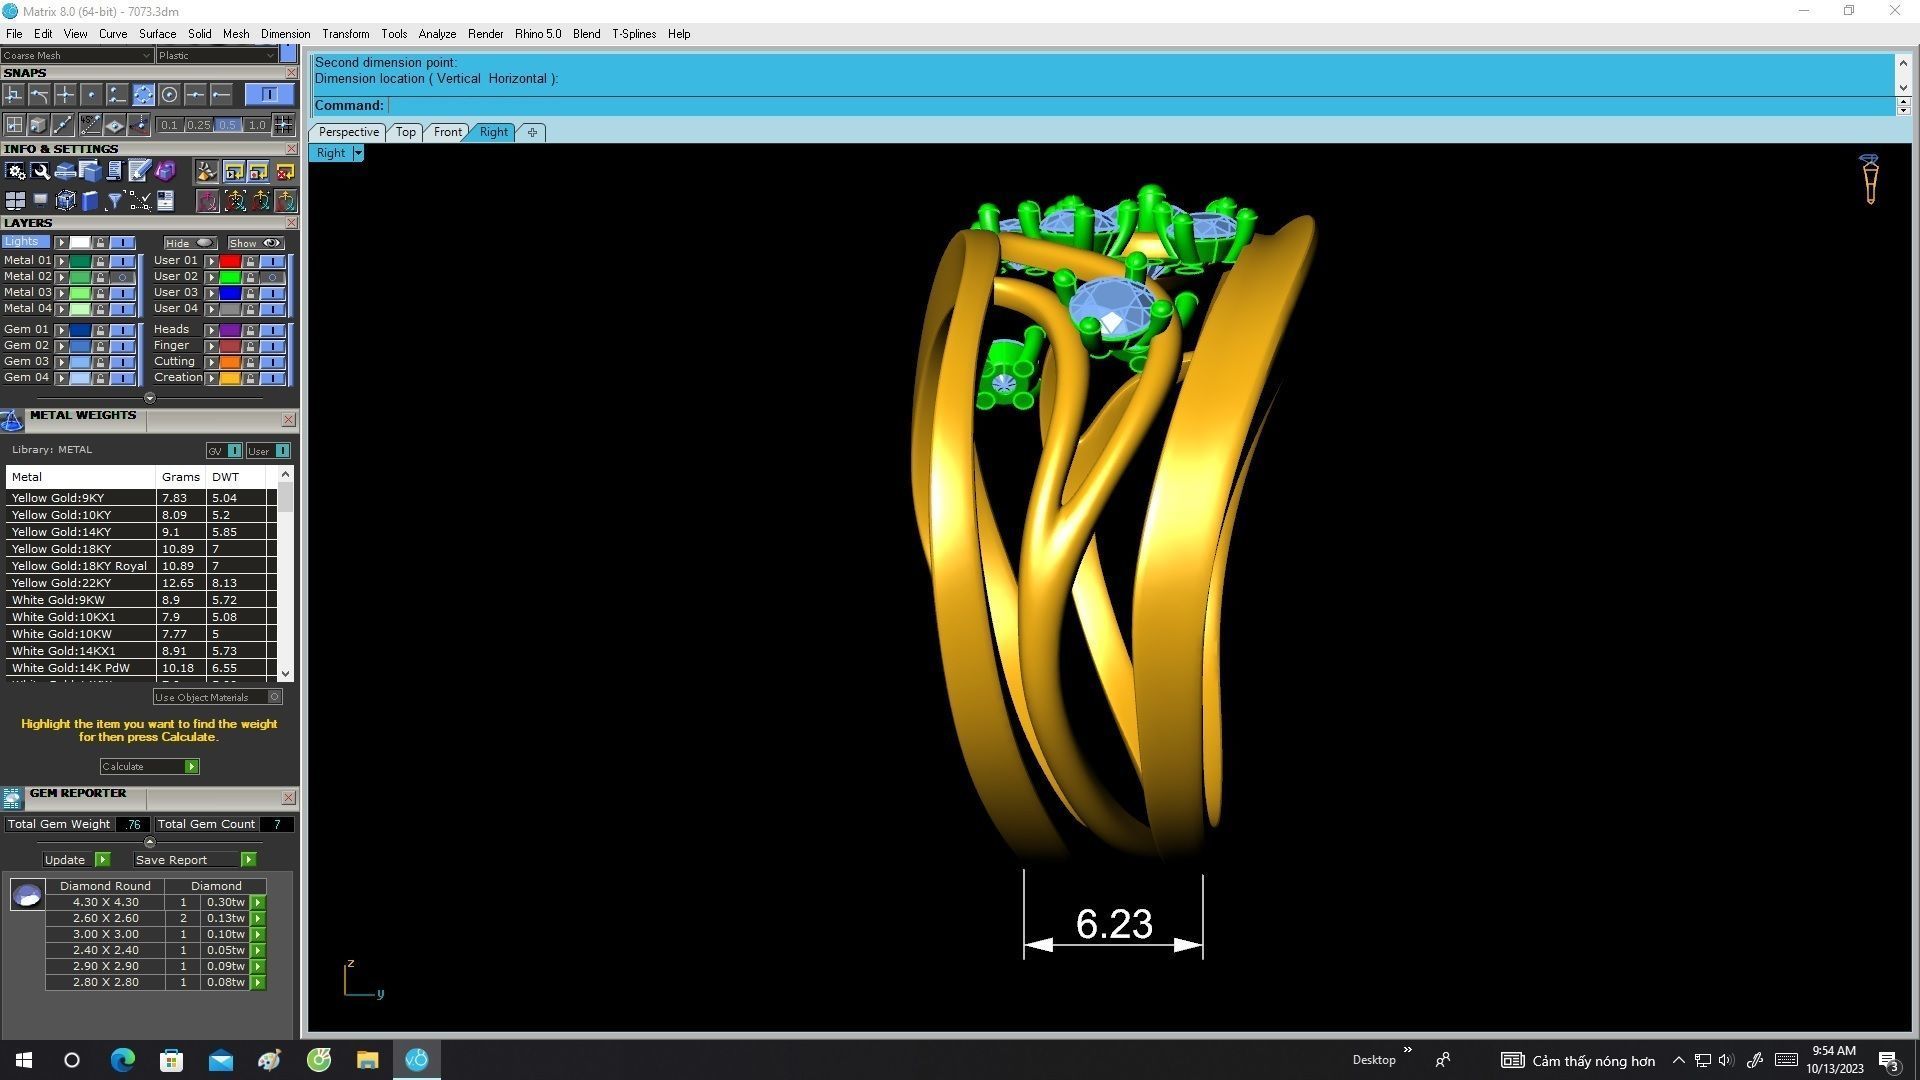
Task: Click the Save Report button
Action: 194,860
